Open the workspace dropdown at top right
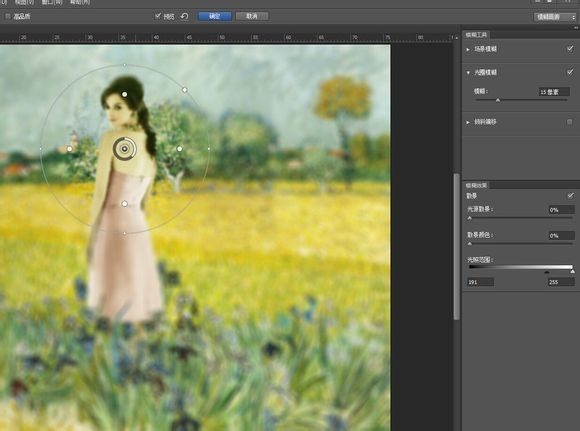Screen dimensions: 580x431 pos(555,17)
